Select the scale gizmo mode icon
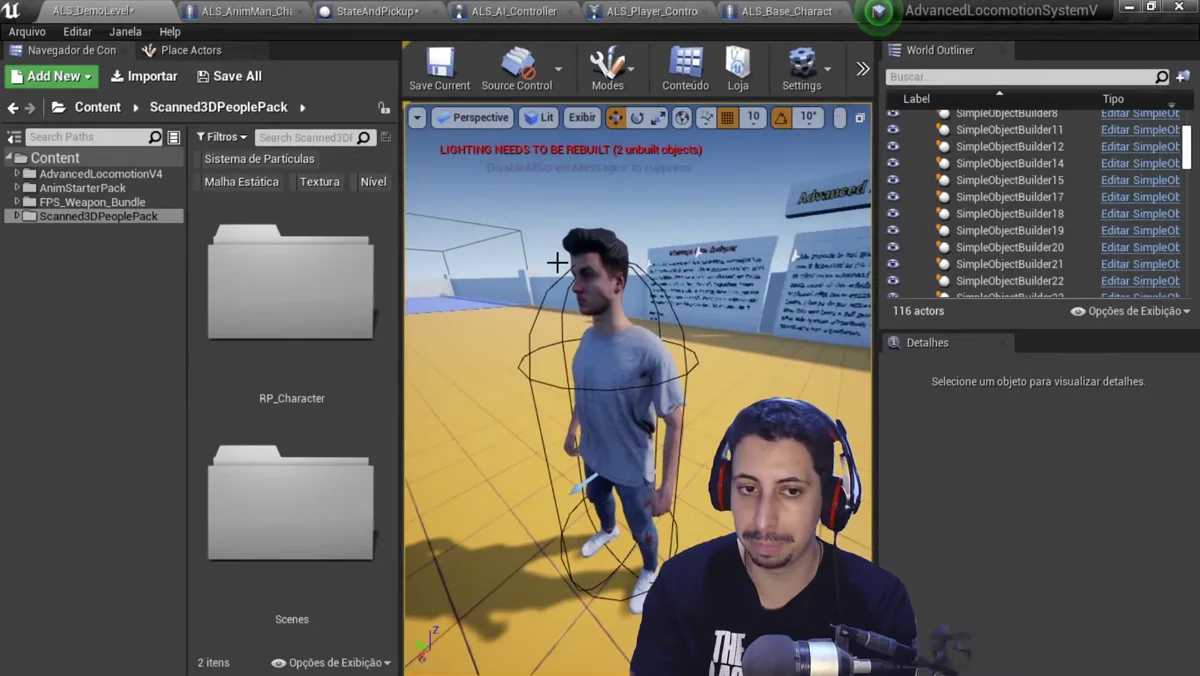 coord(658,118)
